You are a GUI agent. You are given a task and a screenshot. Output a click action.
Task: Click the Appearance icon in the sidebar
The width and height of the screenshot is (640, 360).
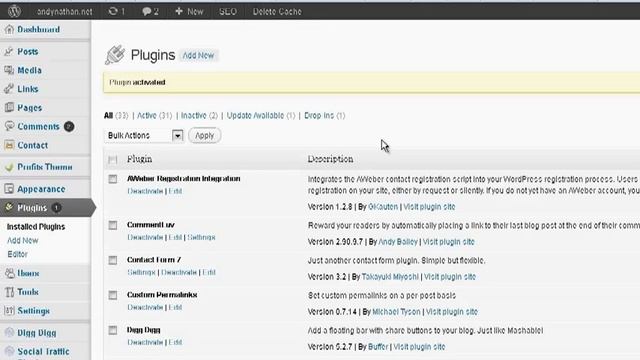pyautogui.click(x=9, y=189)
